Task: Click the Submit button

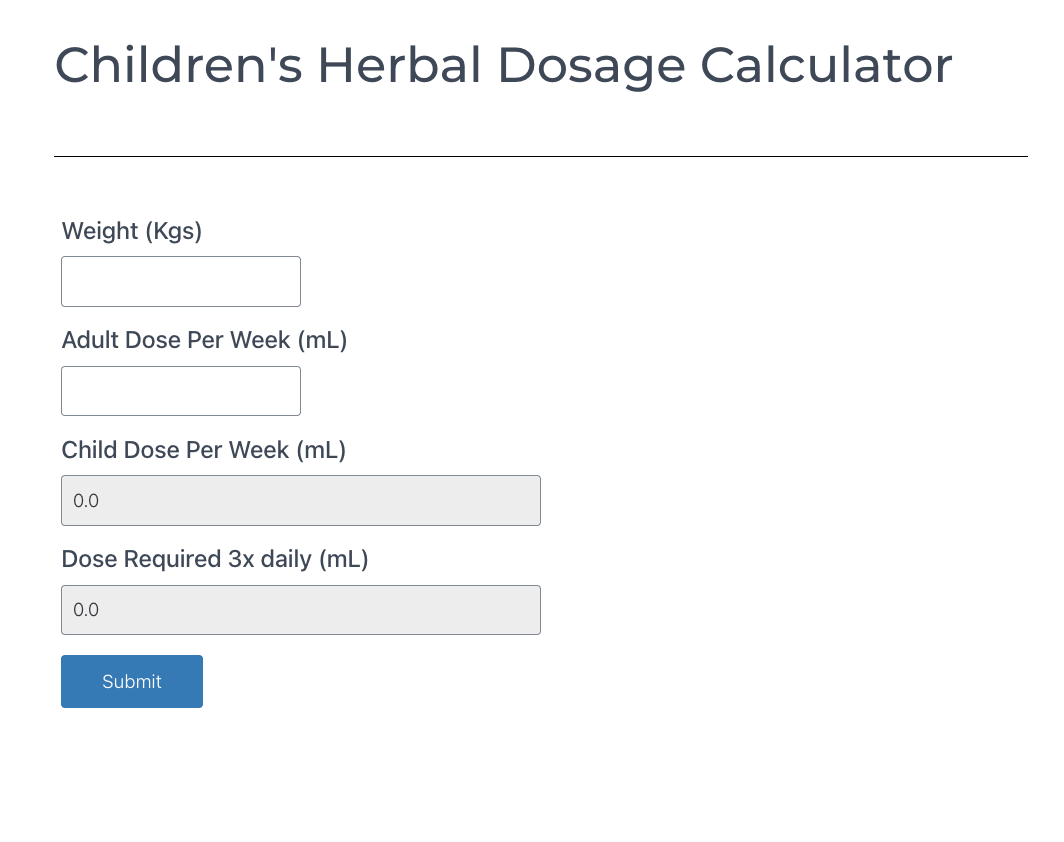Action: click(132, 681)
